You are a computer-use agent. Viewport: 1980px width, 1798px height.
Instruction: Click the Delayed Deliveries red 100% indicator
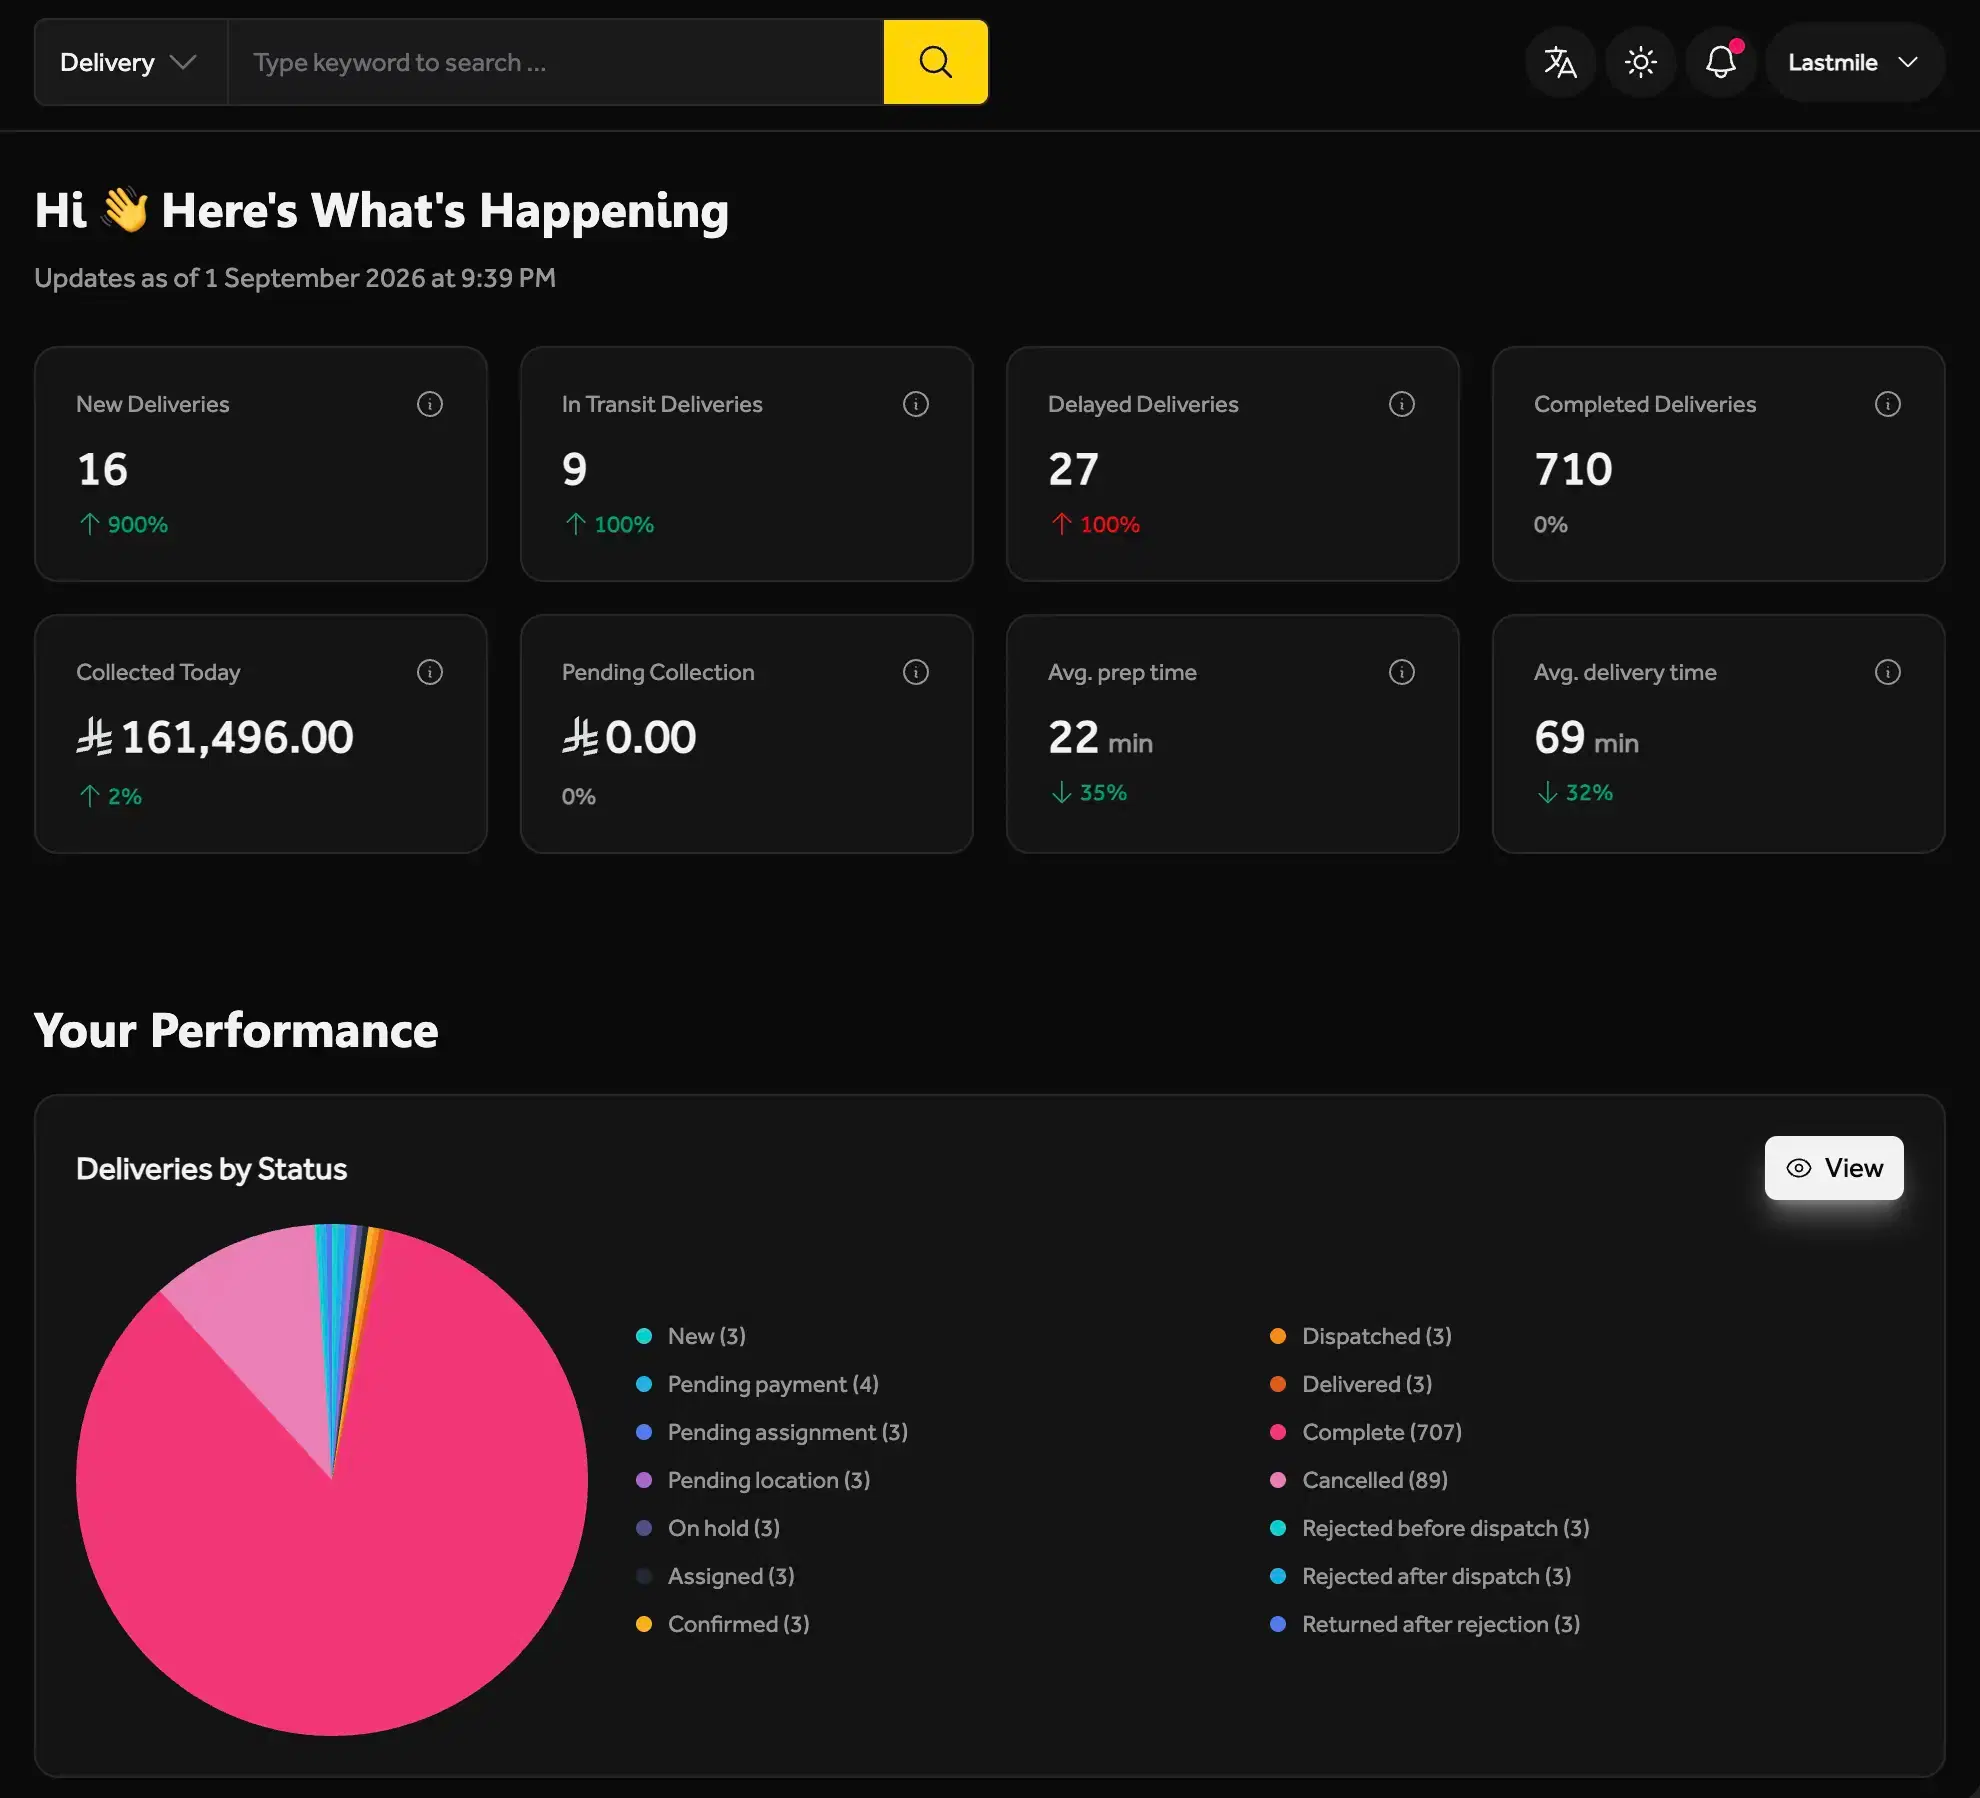click(x=1095, y=524)
